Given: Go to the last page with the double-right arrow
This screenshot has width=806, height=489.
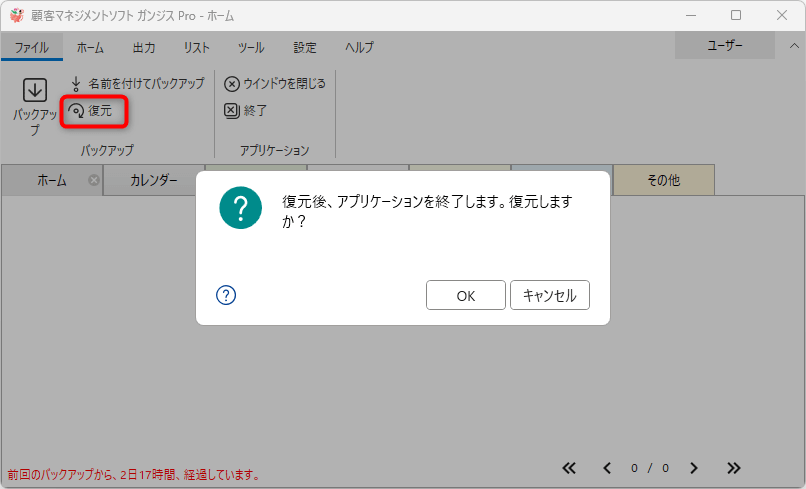Looking at the screenshot, I should point(734,468).
